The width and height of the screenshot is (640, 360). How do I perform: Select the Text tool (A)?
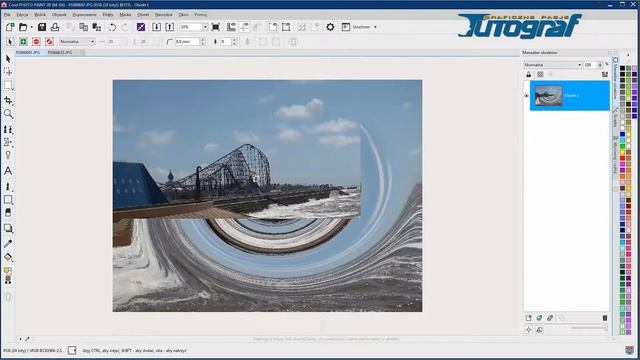click(8, 171)
